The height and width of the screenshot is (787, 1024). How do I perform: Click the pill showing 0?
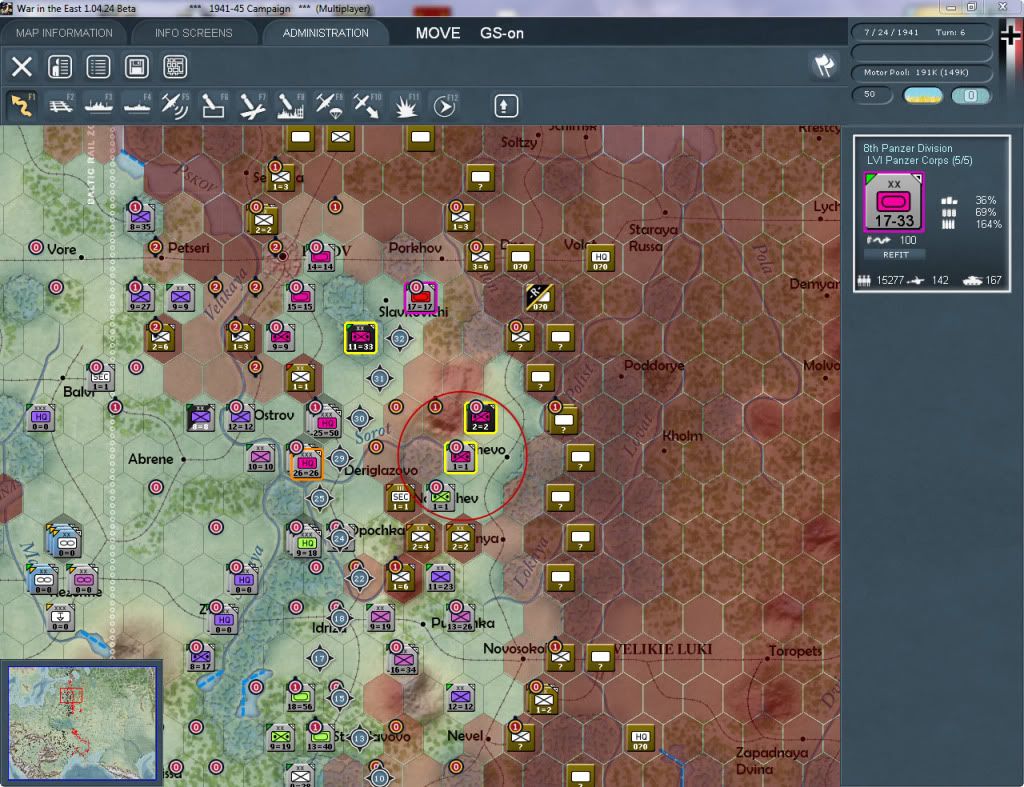pos(971,95)
